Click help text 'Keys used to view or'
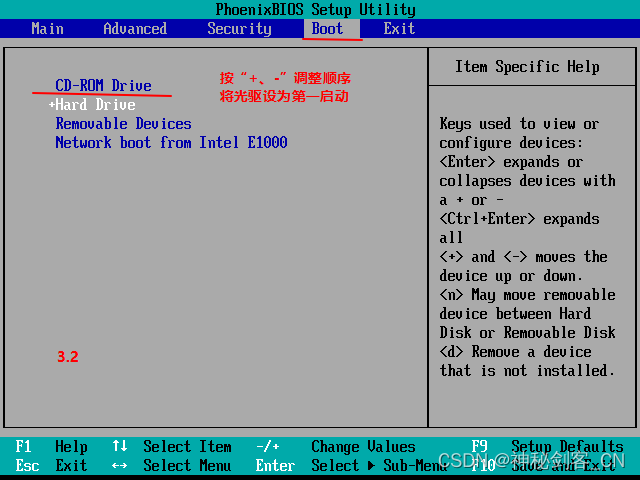Screen dimensions: 640x480 (519, 123)
